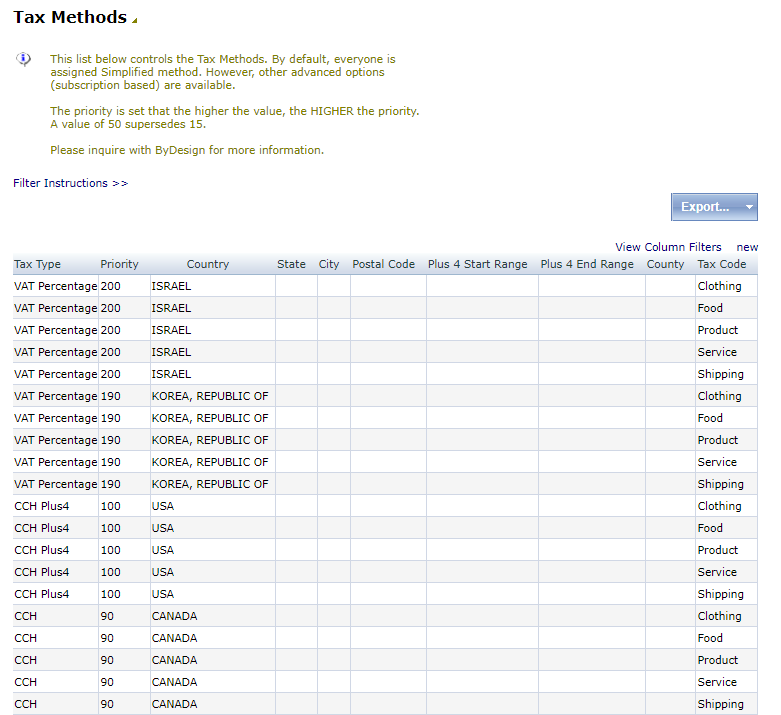Click the City column header
Viewport: 781px width, 715px height.
329,264
